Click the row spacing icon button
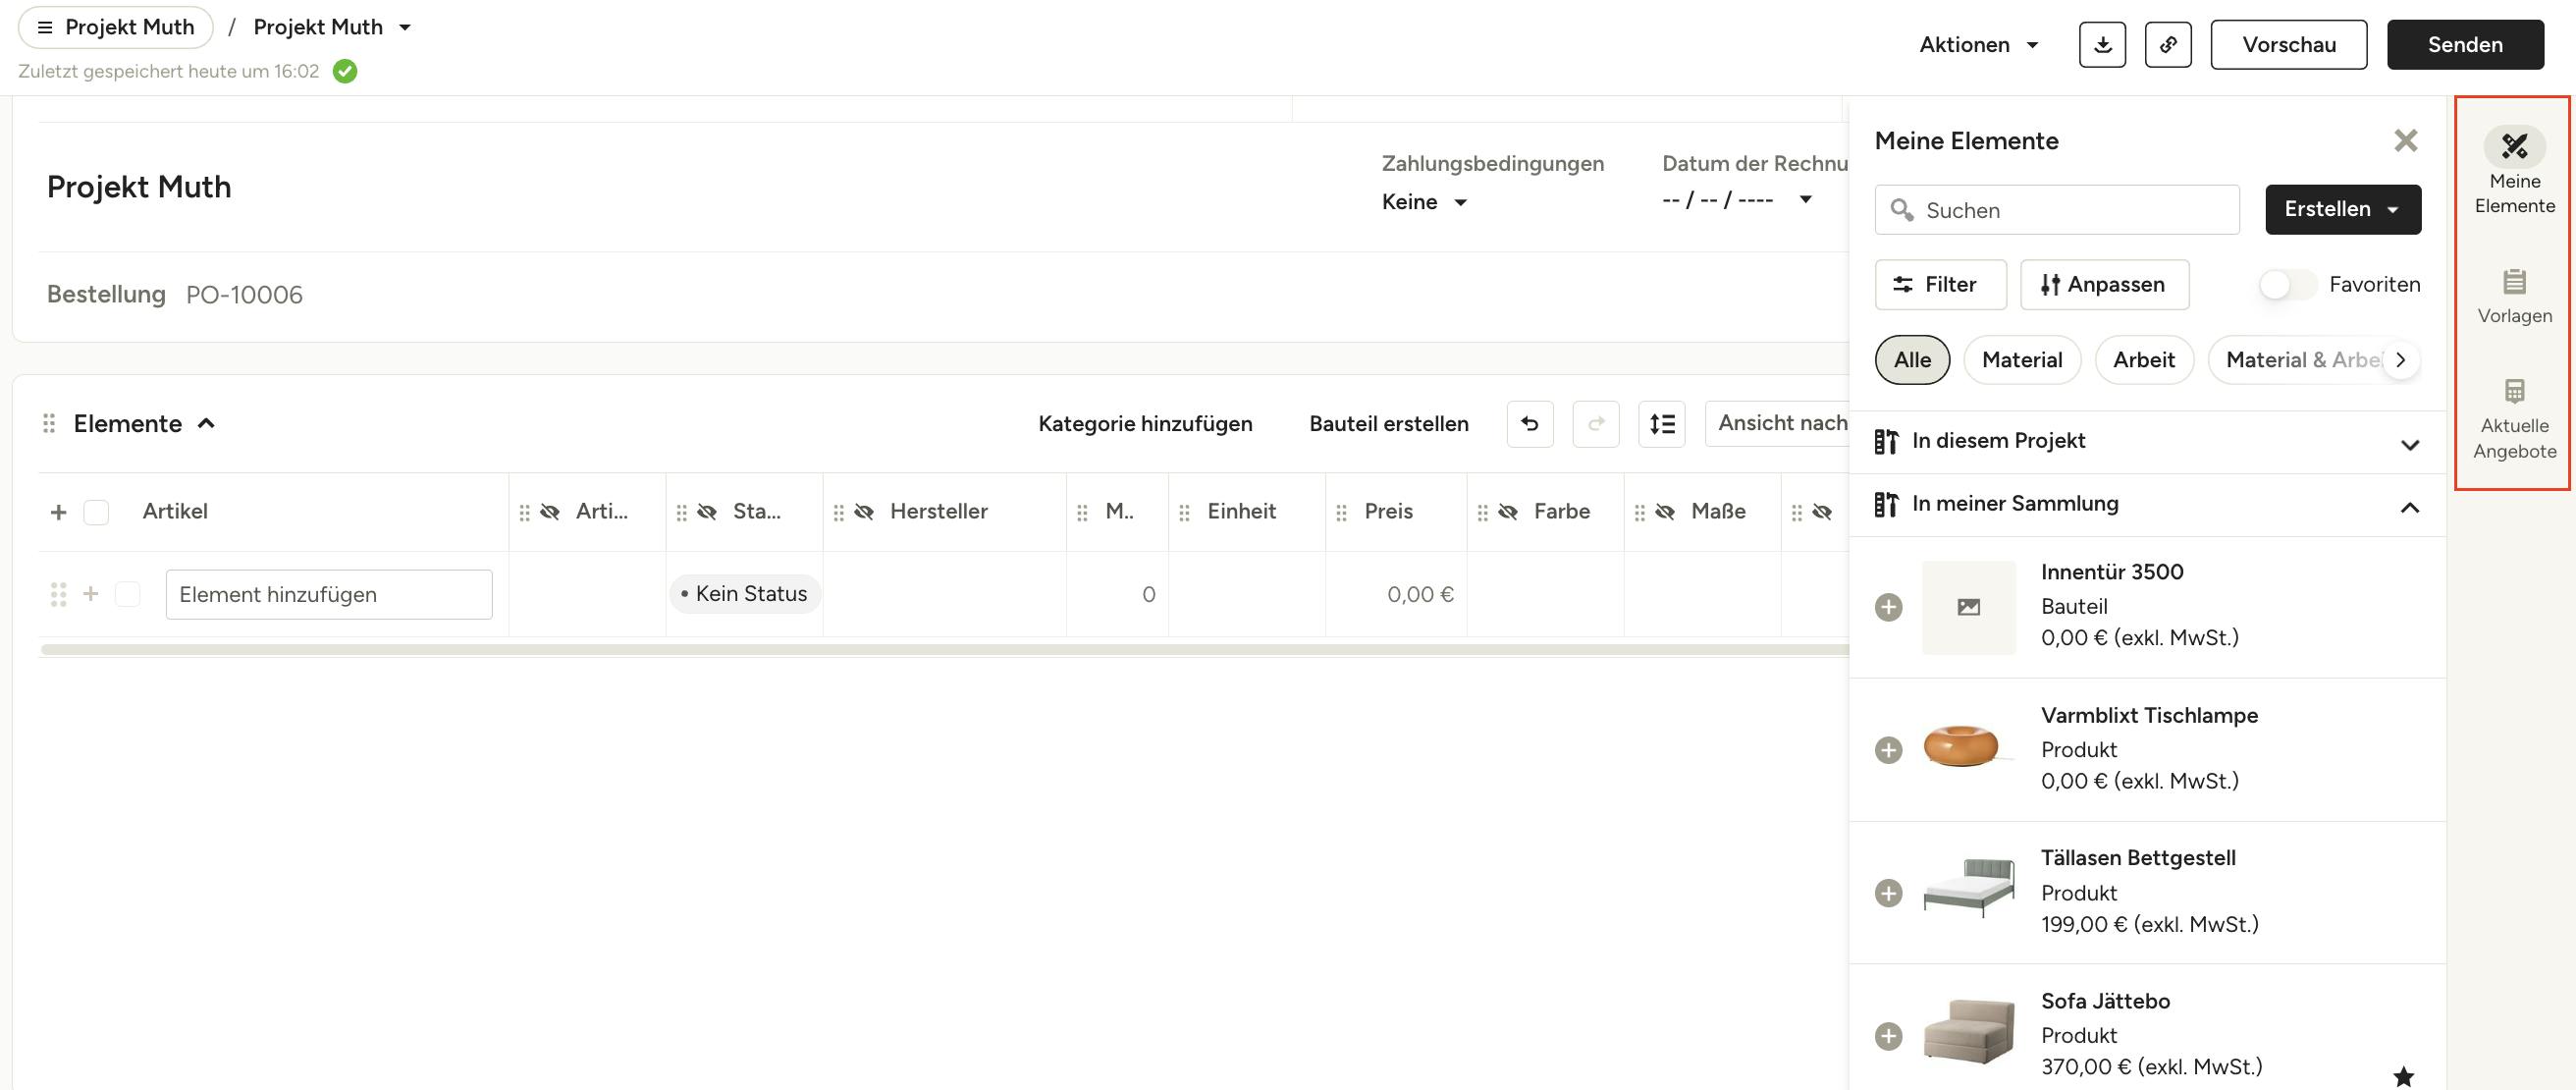Viewport: 2576px width, 1090px height. click(1661, 424)
